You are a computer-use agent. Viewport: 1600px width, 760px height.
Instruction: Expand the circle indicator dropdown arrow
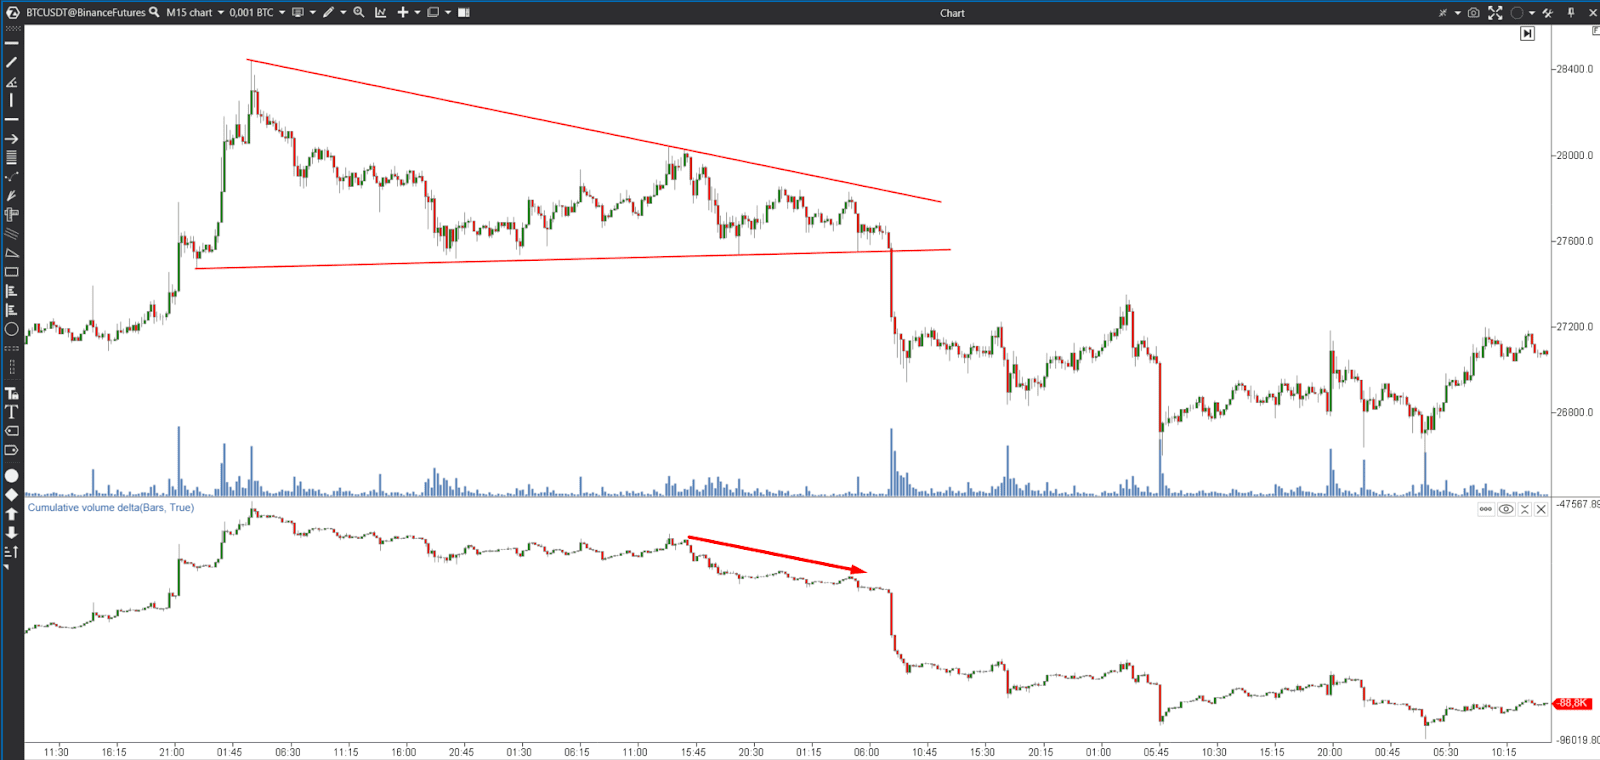[1531, 12]
